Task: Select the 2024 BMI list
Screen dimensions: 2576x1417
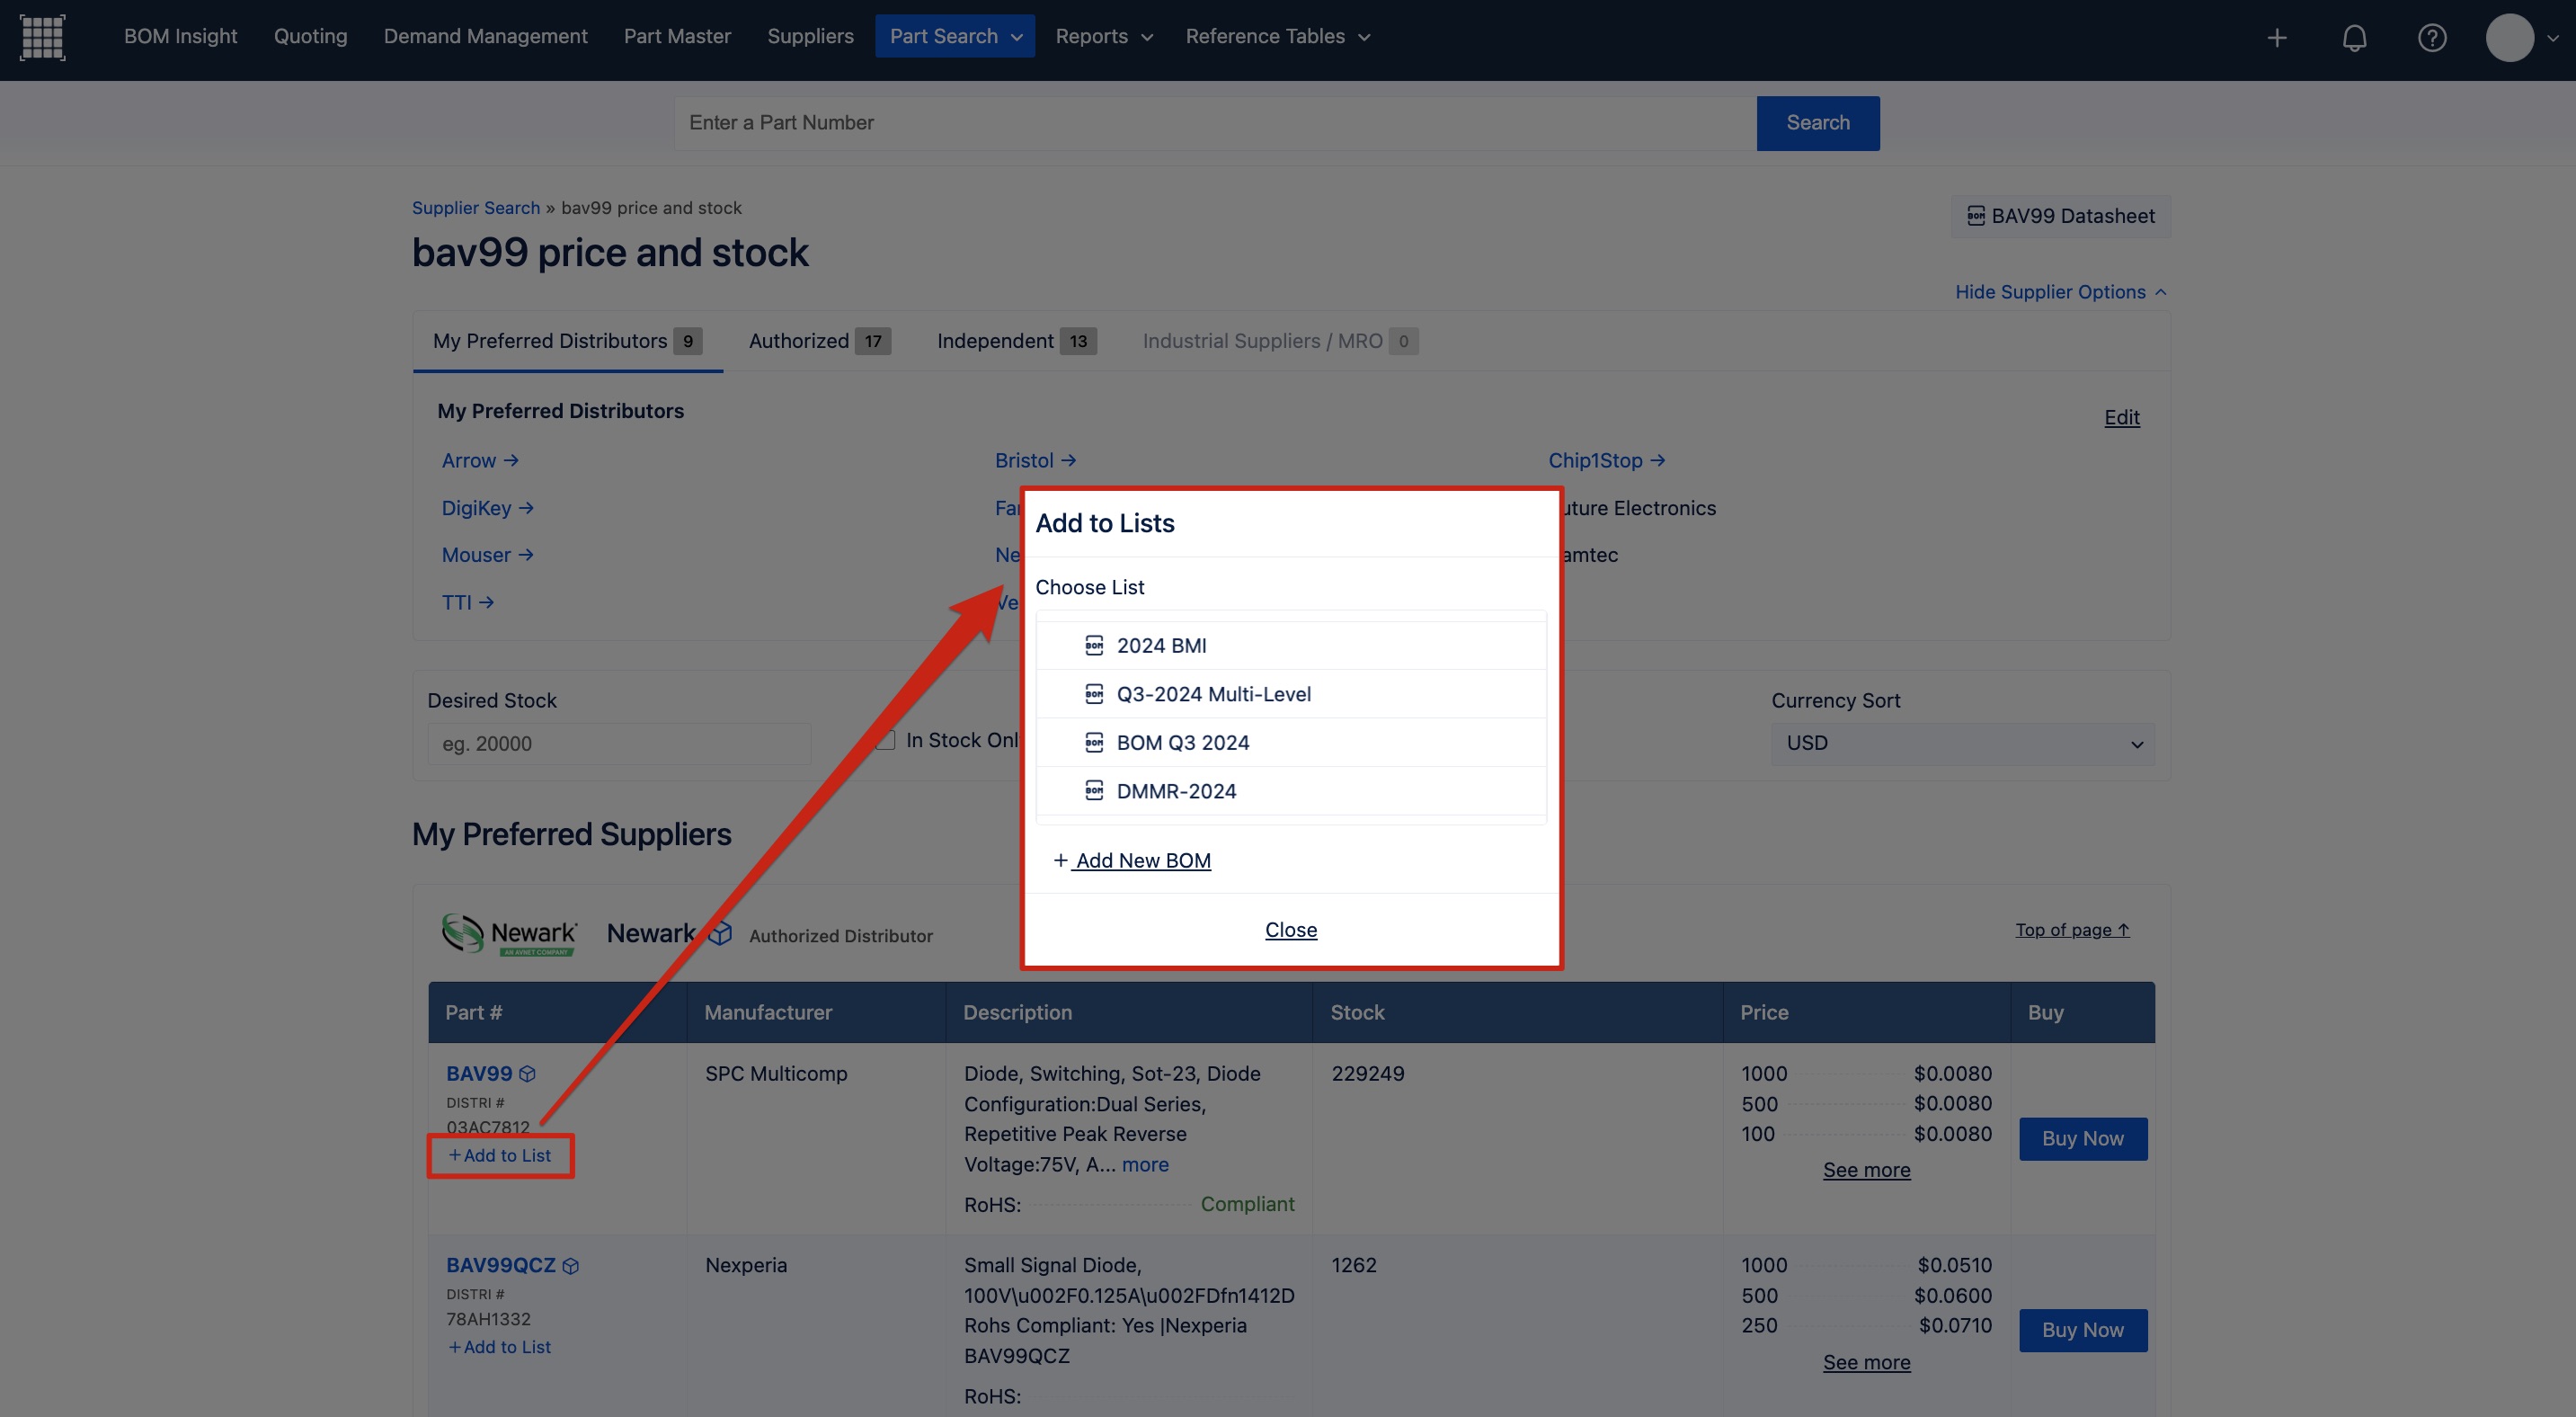Action: [1291, 645]
